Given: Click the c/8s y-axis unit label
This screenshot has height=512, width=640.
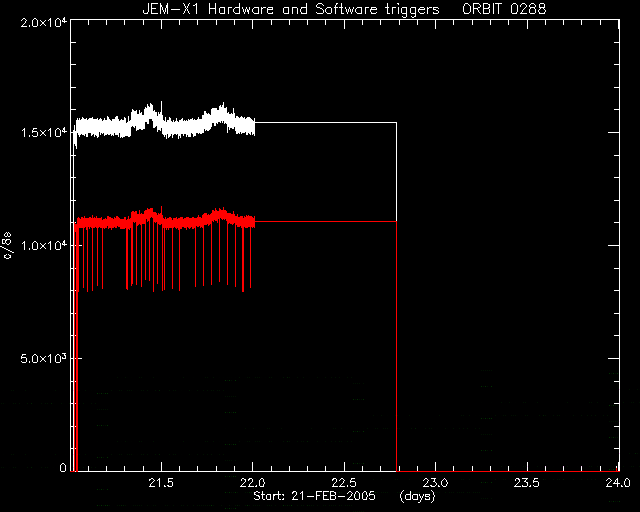Looking at the screenshot, I should click(8, 245).
